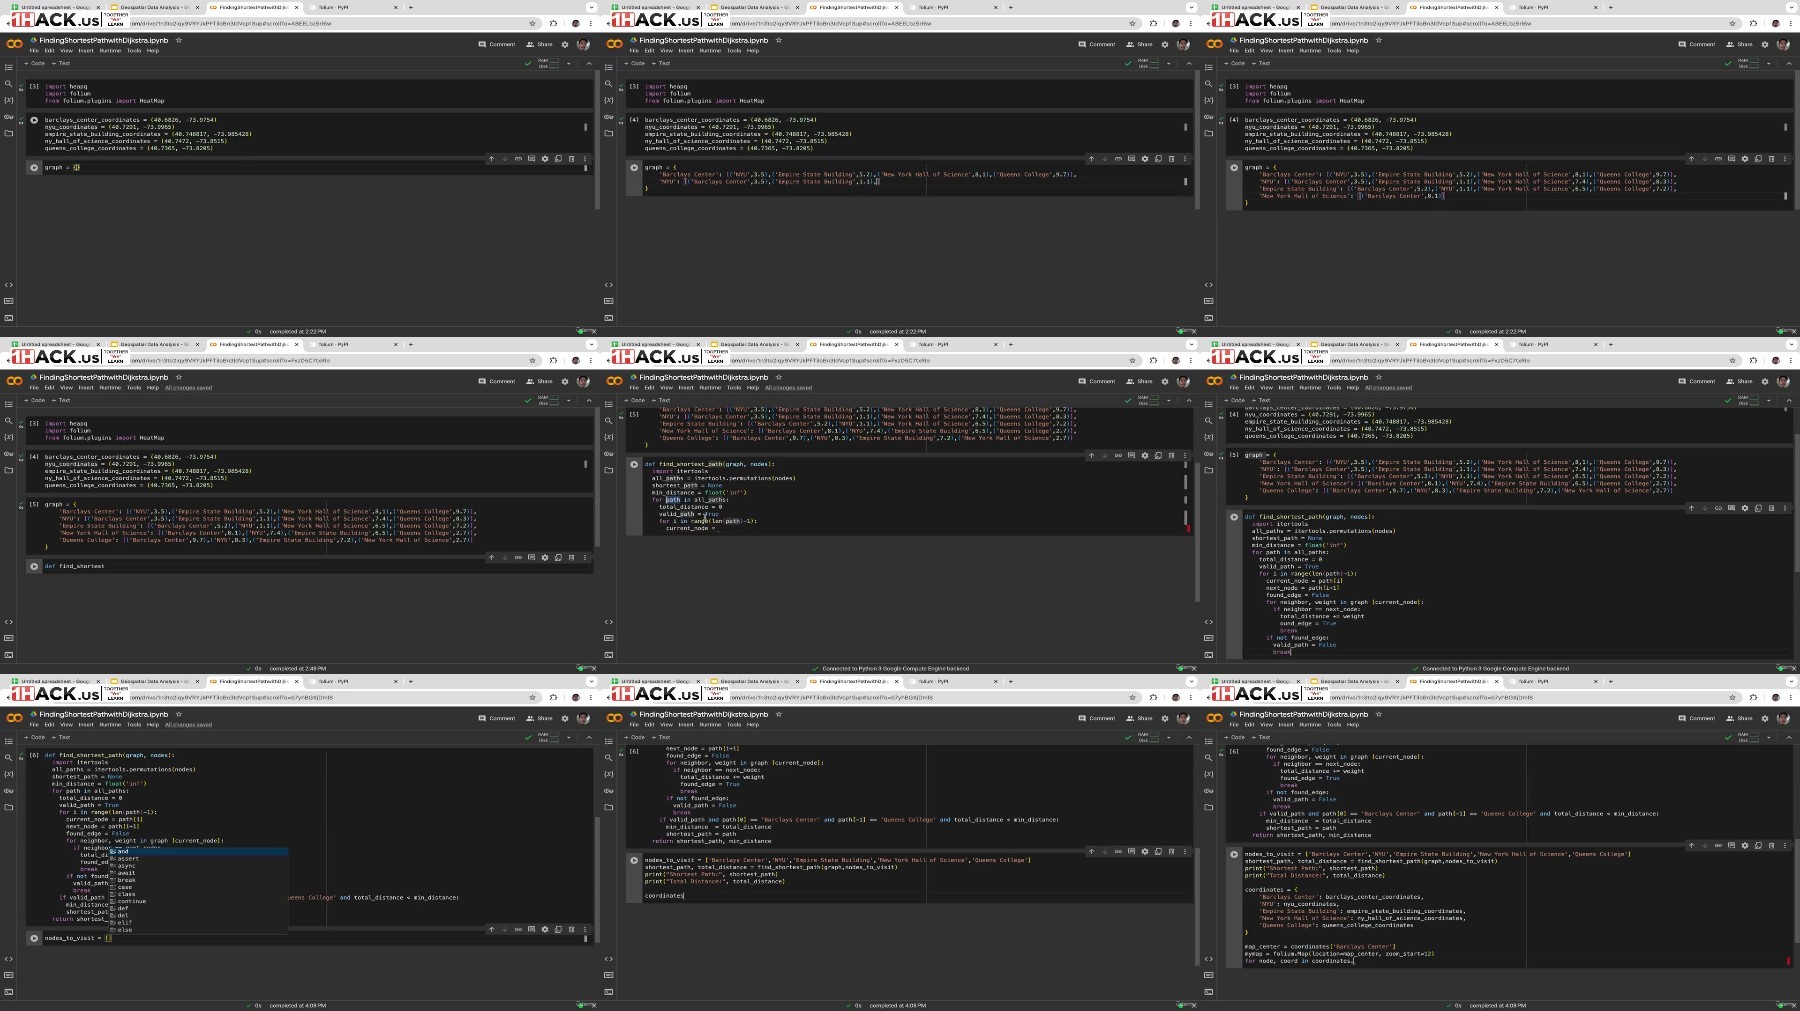Open Terminal icon in top-left frame sidebar

[x=9, y=317]
